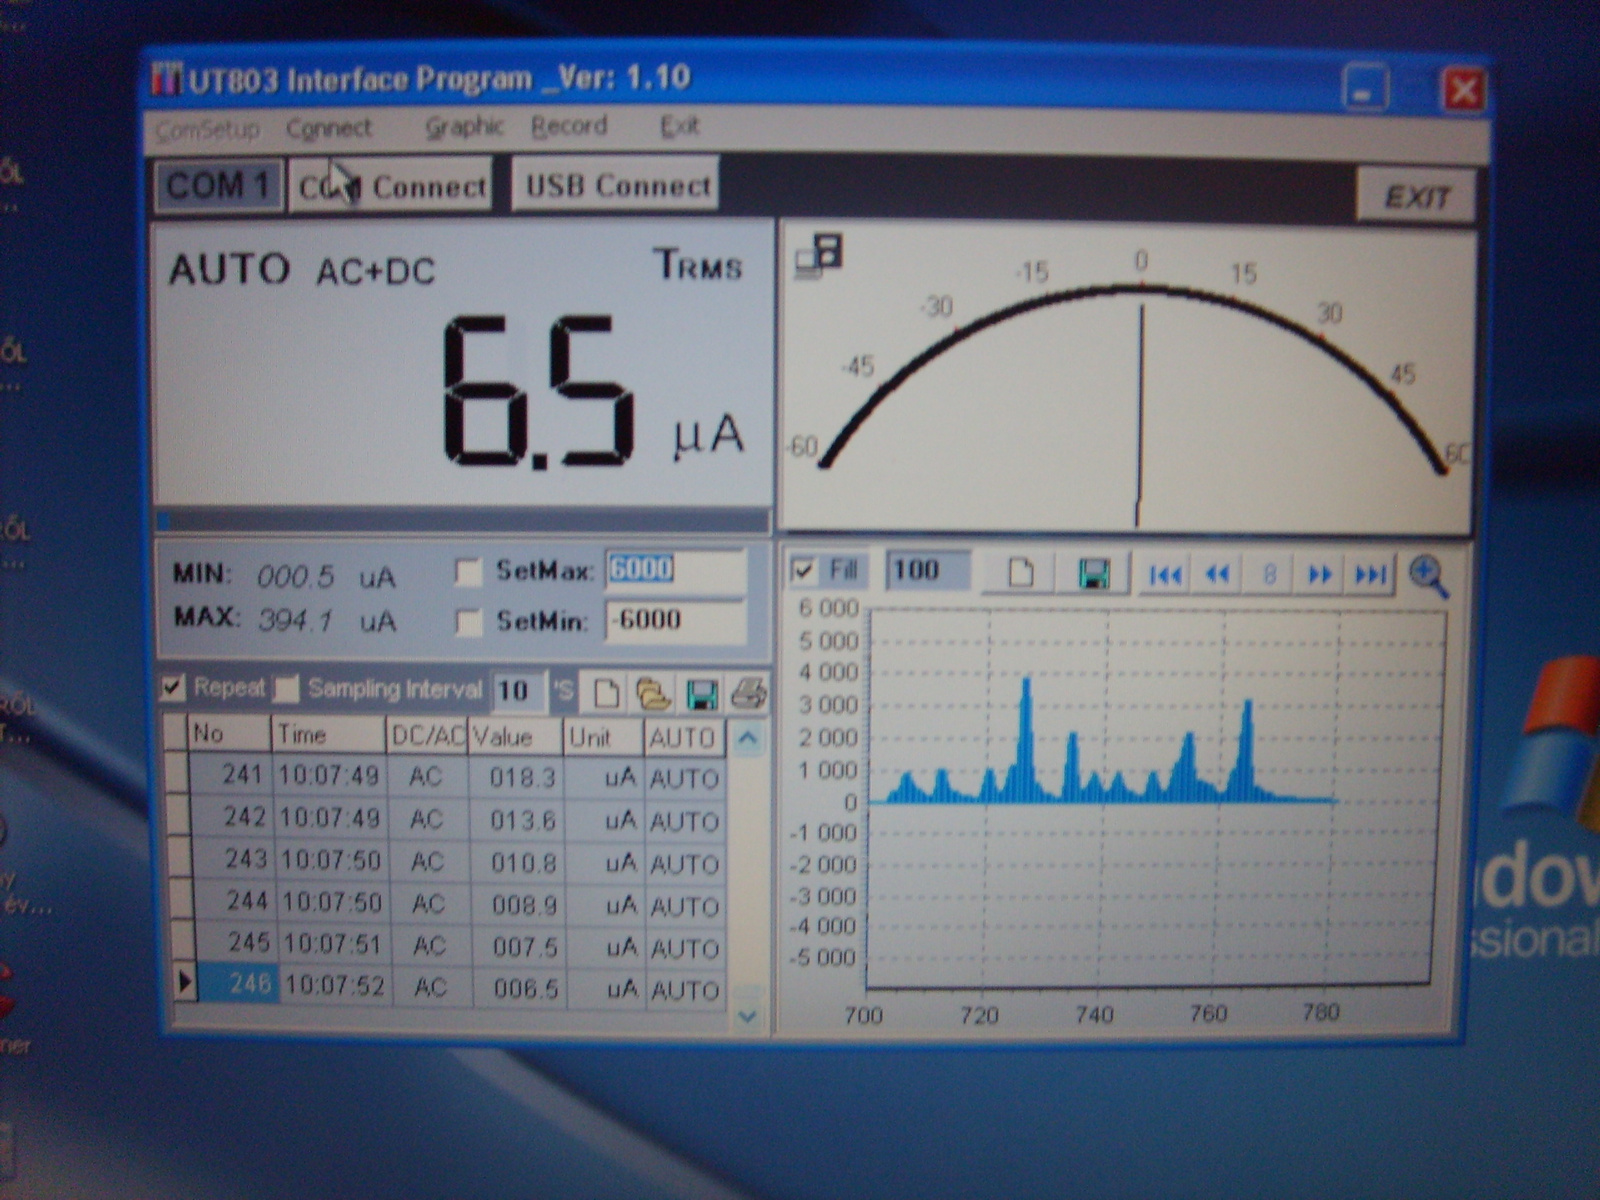This screenshot has height=1200, width=1600.
Task: Close the UT803 Interface Program window
Action: point(1462,91)
